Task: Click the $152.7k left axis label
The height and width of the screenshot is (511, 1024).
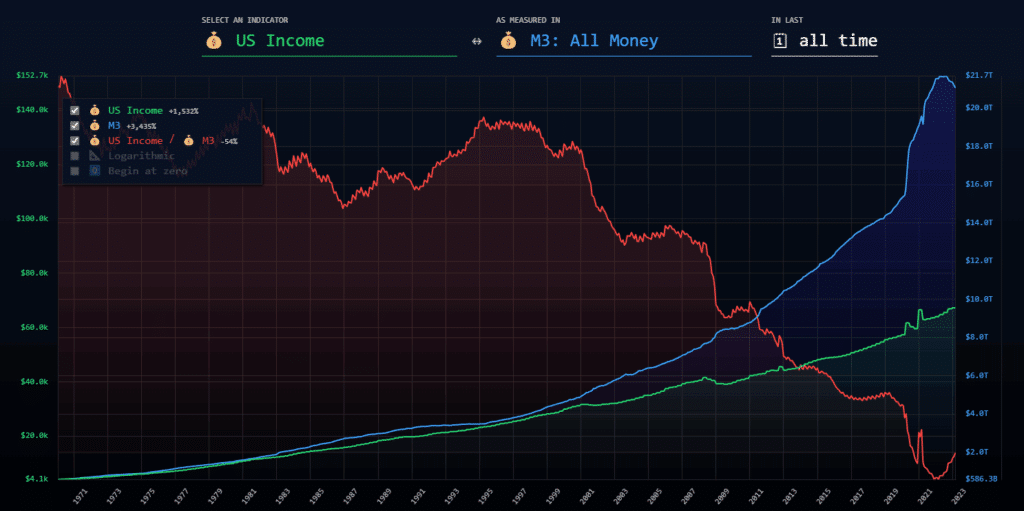Action: coord(32,76)
